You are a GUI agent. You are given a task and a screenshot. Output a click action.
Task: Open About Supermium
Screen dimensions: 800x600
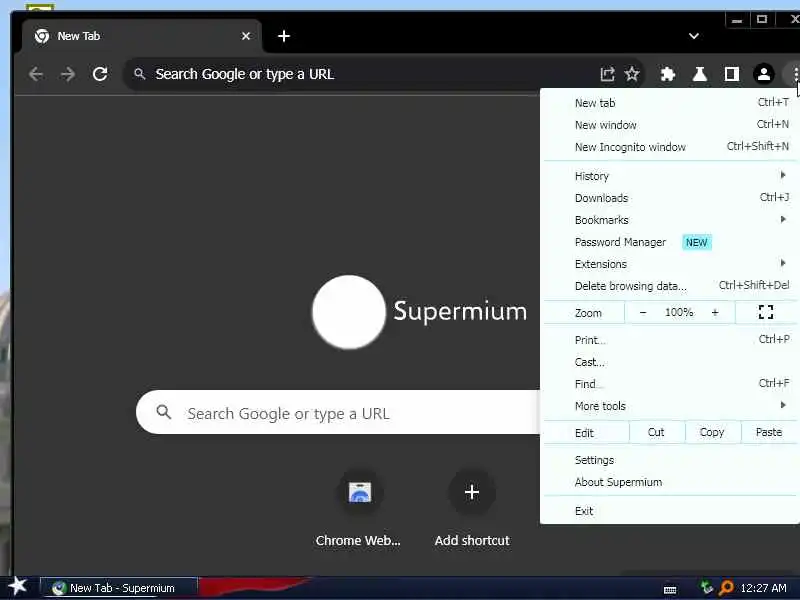[669, 482]
